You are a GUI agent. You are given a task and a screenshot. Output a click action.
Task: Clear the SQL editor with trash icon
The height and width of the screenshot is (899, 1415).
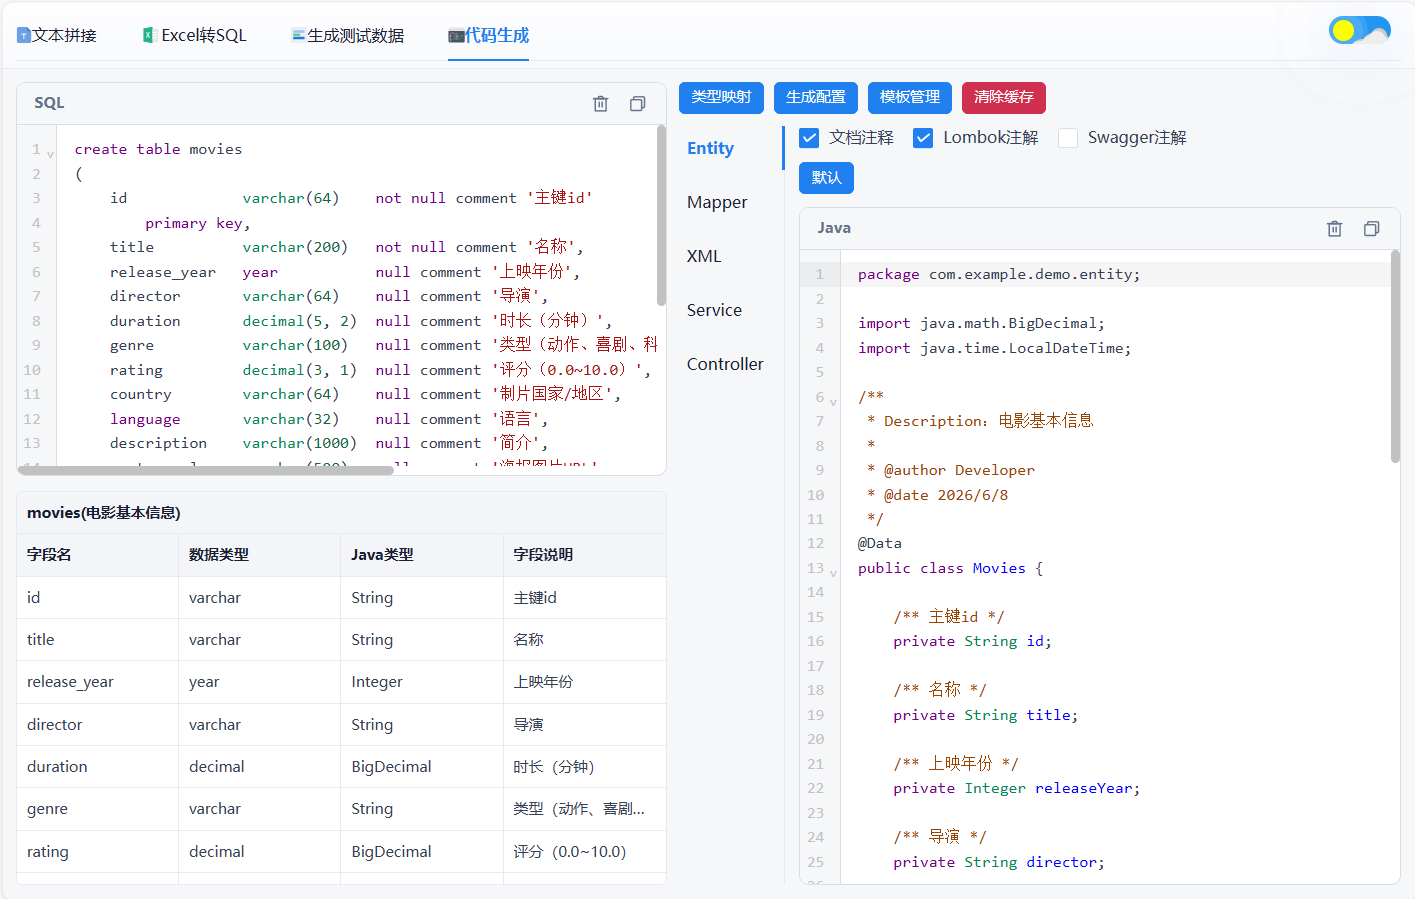600,103
